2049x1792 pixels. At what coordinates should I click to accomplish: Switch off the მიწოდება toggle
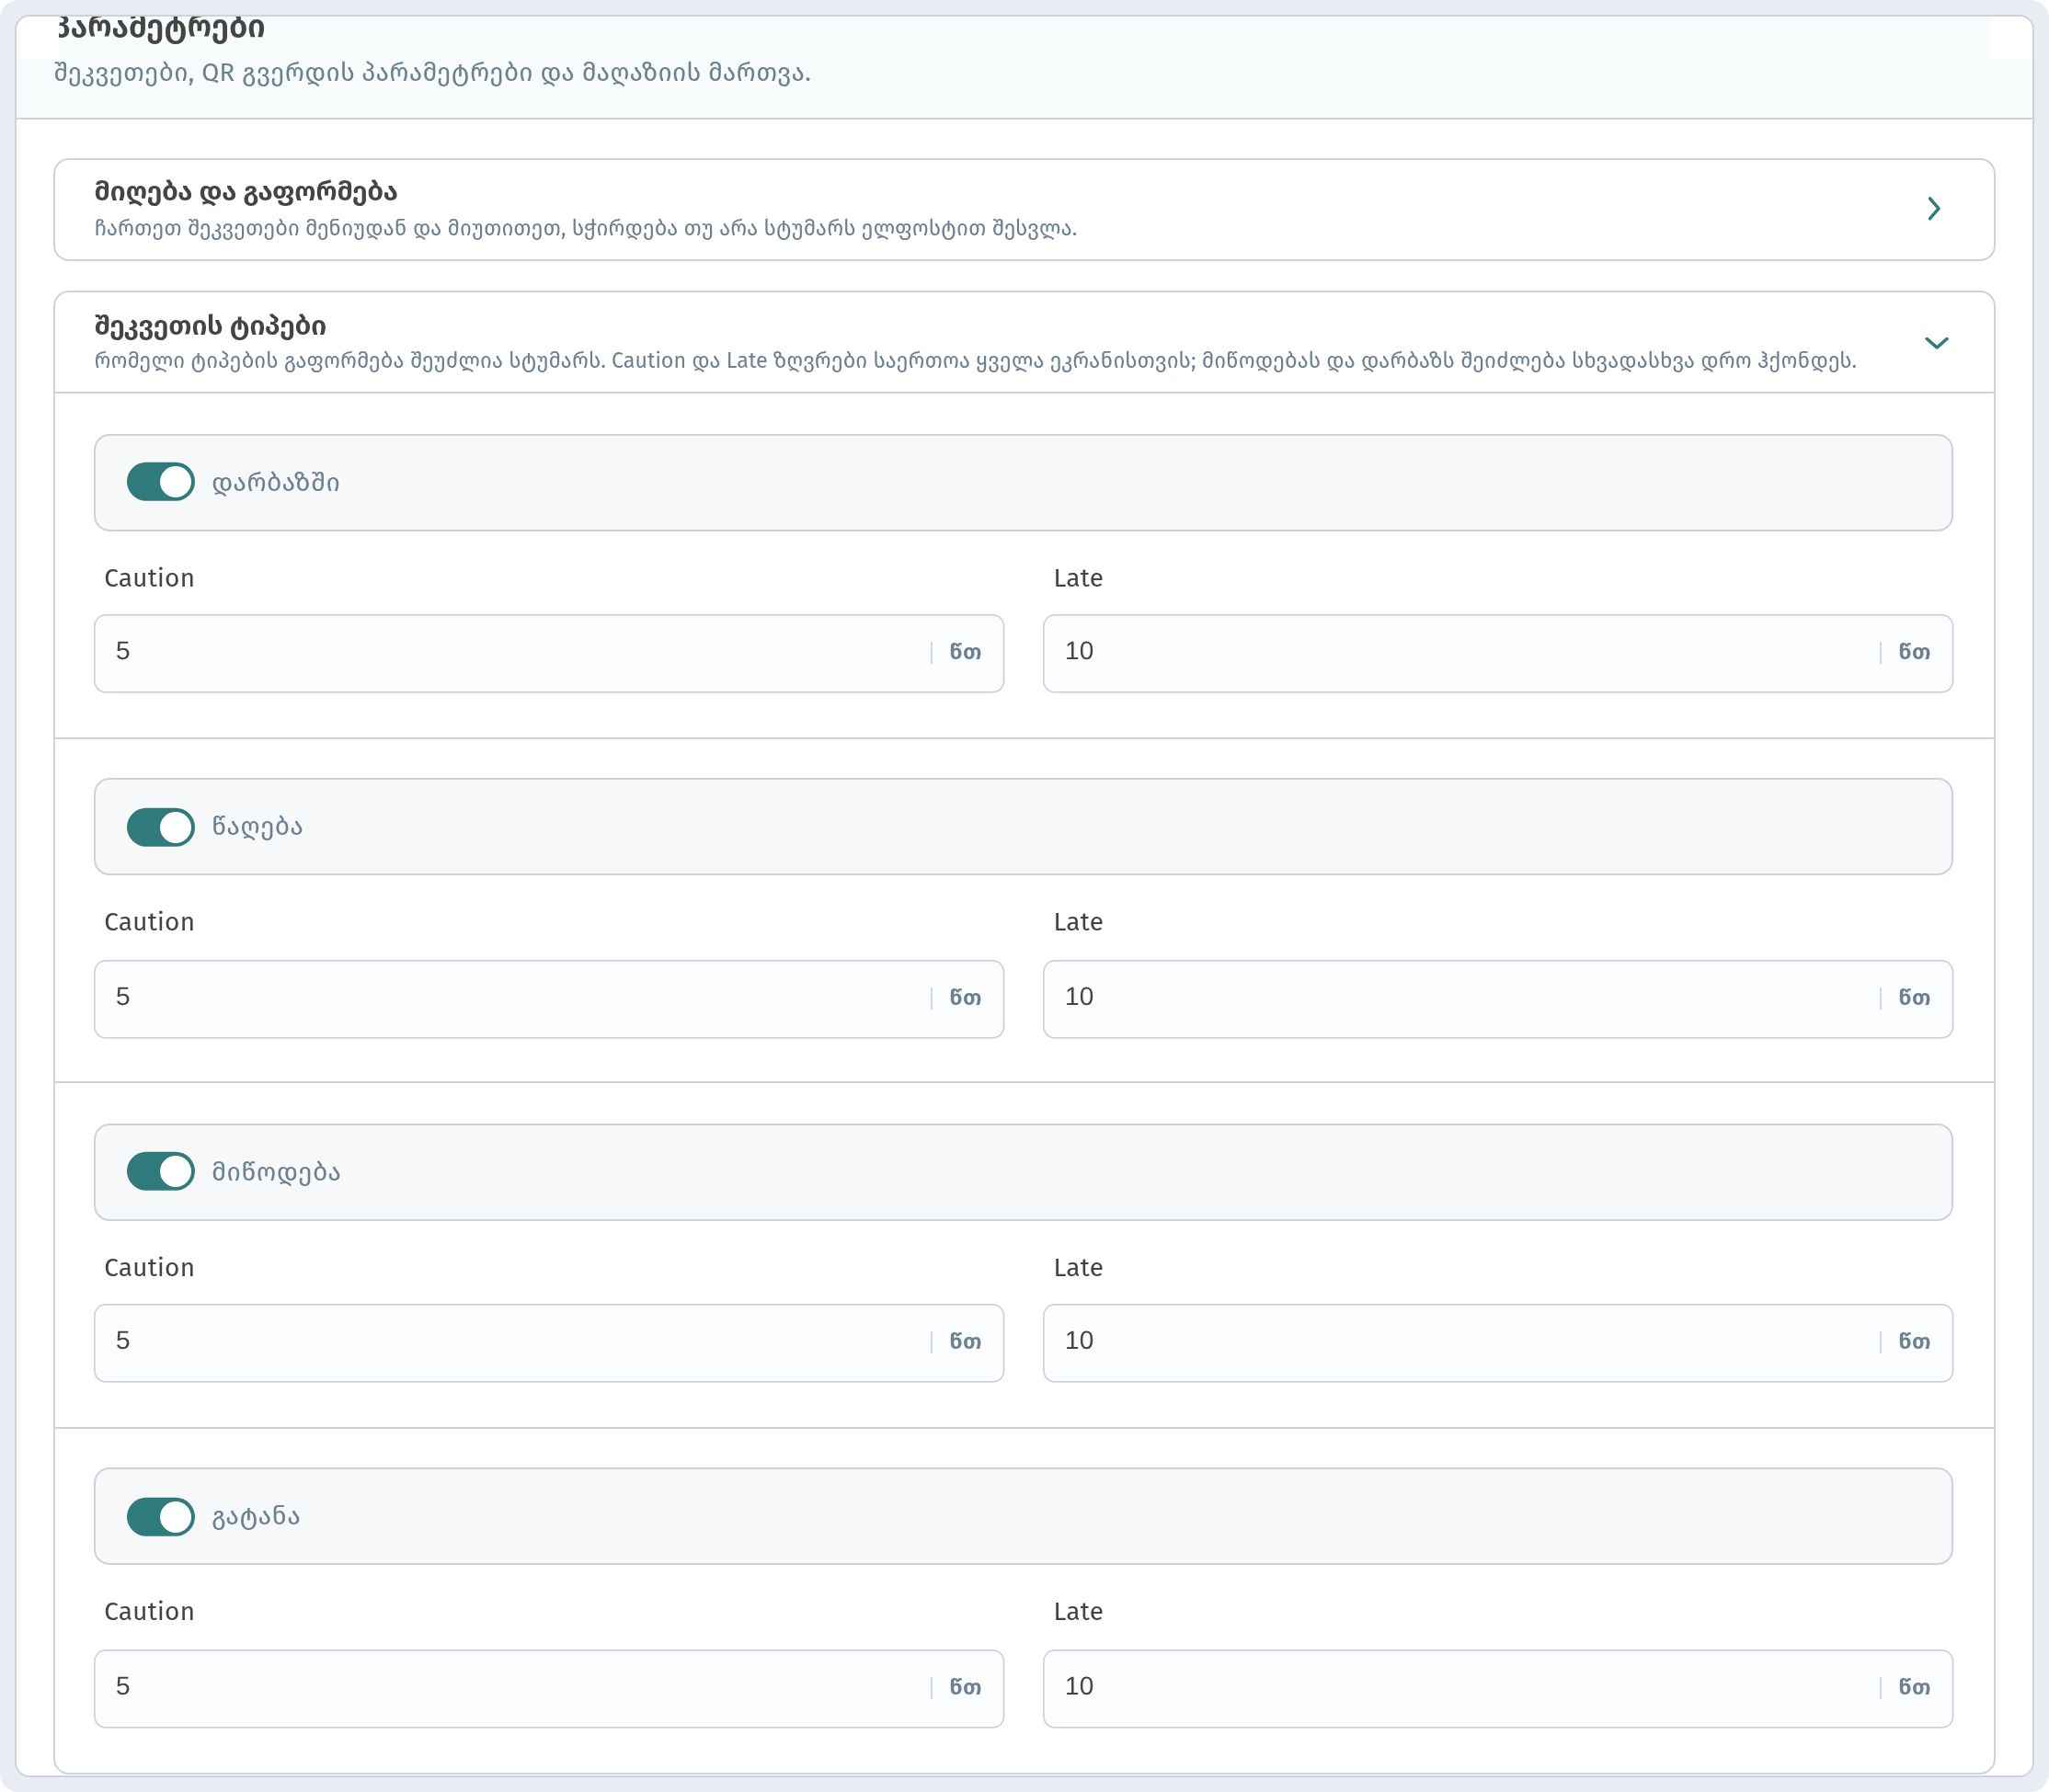click(x=160, y=1171)
